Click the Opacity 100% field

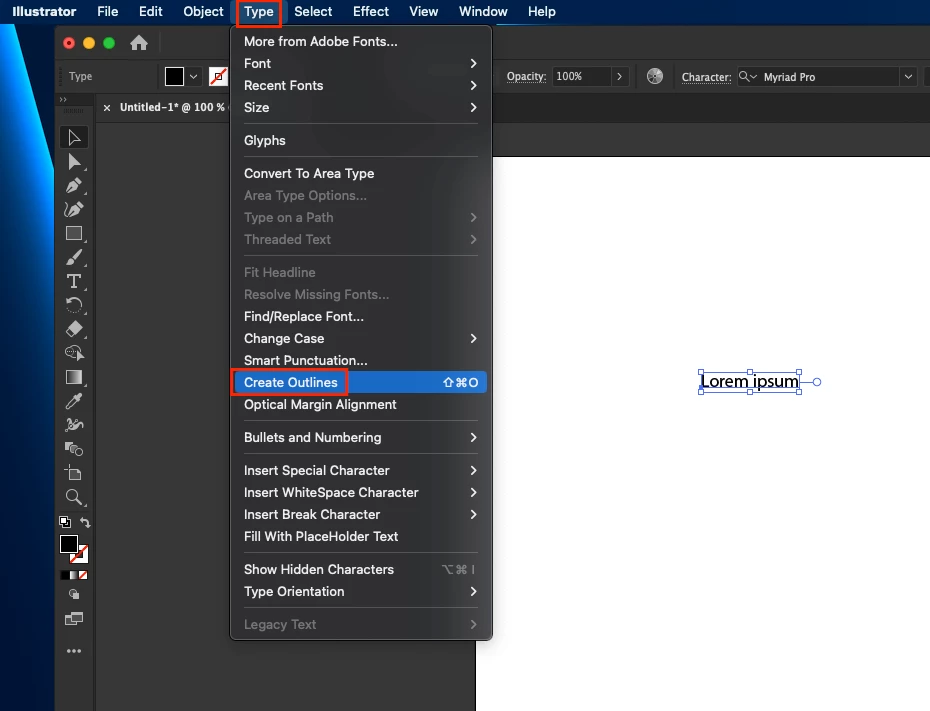coord(581,76)
